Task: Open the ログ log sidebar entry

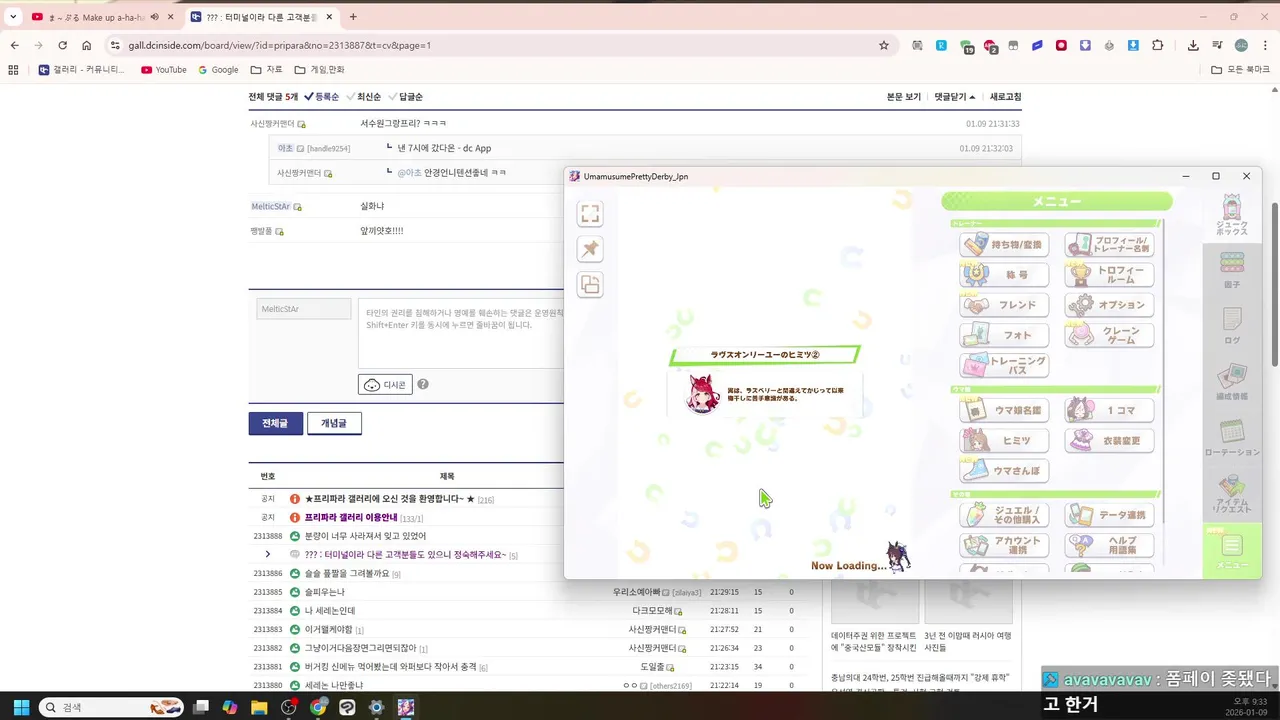Action: (x=1232, y=325)
